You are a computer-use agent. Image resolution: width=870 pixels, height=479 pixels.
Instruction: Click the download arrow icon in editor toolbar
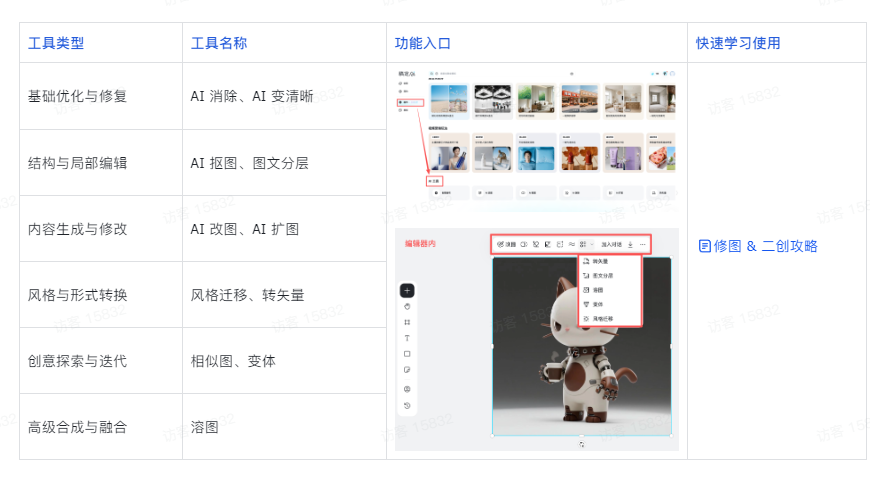[x=630, y=244]
